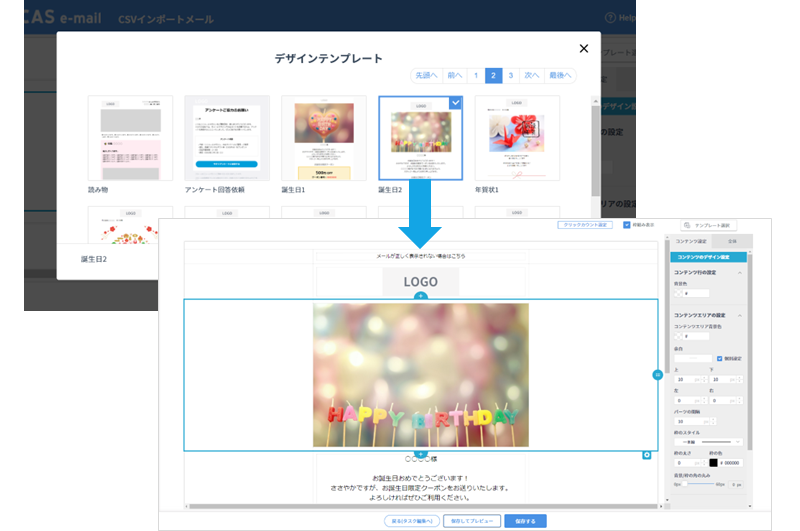Close the design template dialog

click(584, 48)
